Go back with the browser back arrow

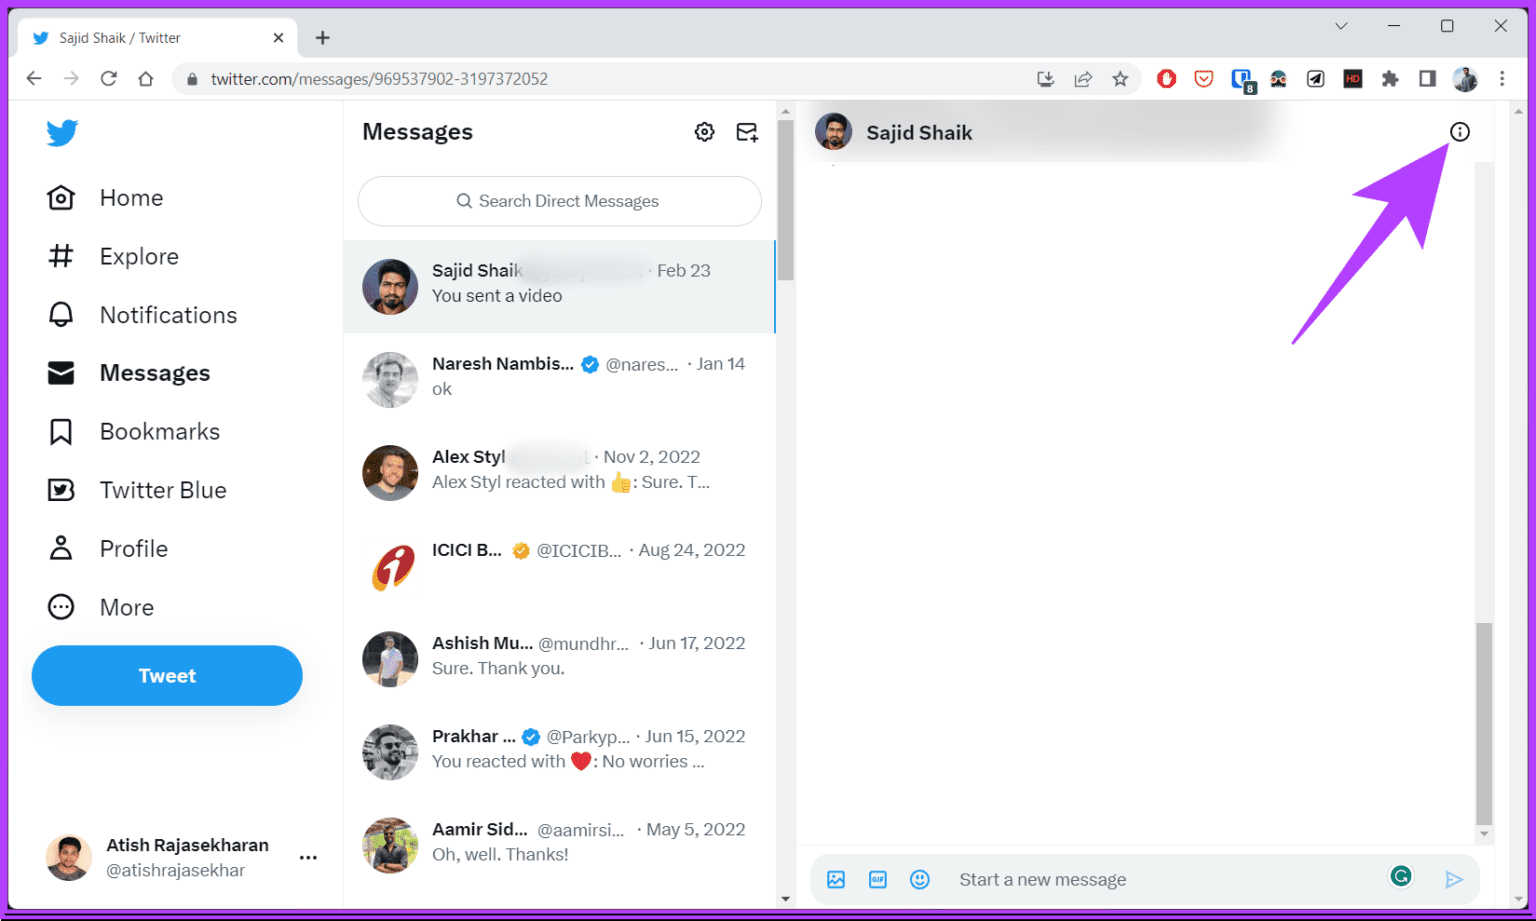point(34,79)
